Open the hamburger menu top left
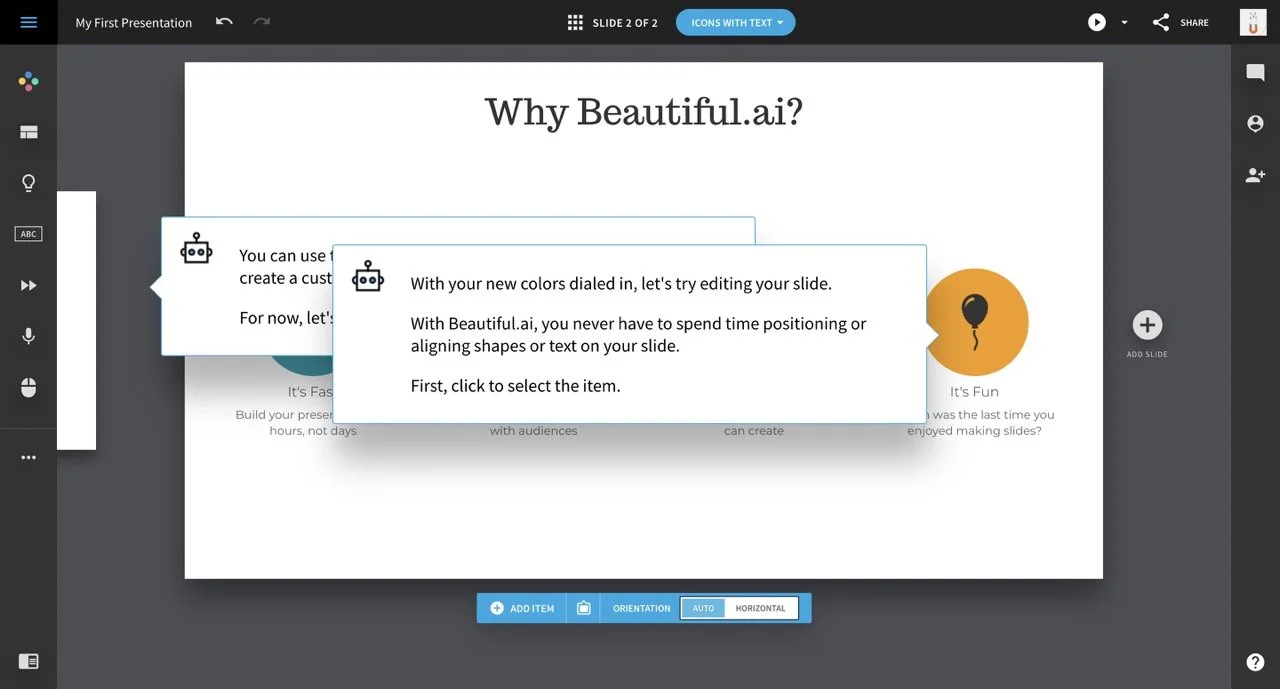The width and height of the screenshot is (1280, 689). click(x=28, y=21)
